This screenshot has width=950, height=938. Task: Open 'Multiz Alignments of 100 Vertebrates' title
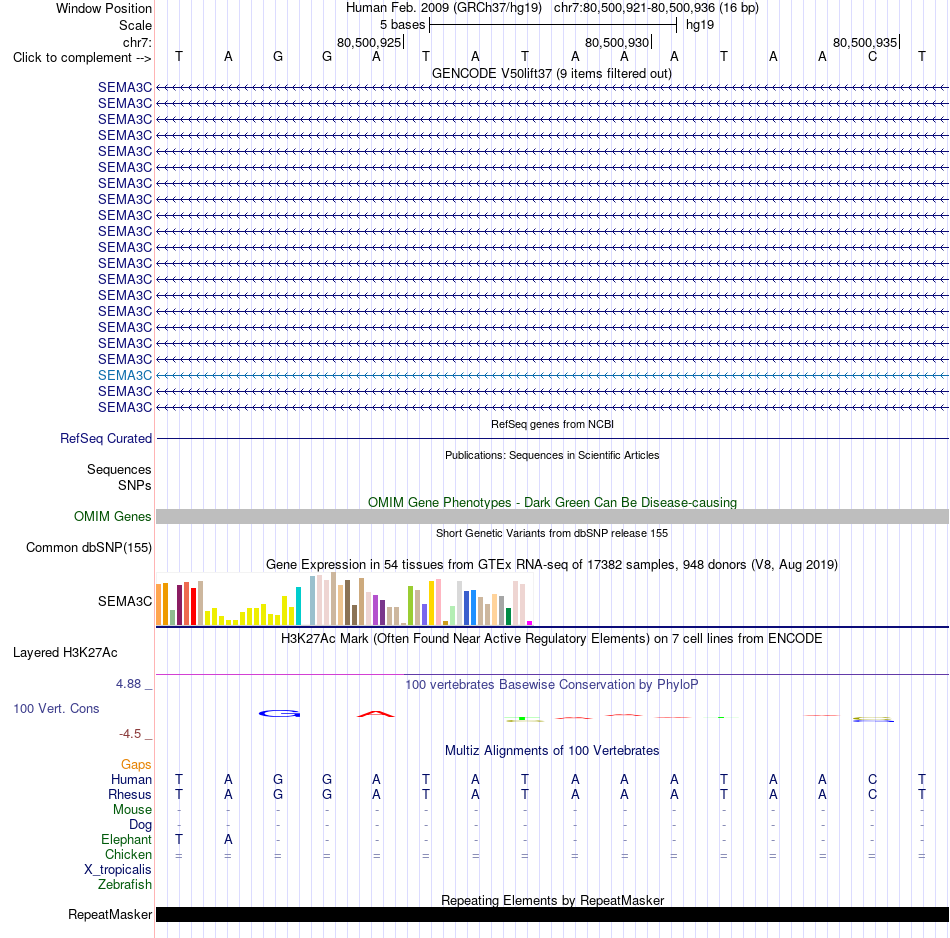point(552,750)
